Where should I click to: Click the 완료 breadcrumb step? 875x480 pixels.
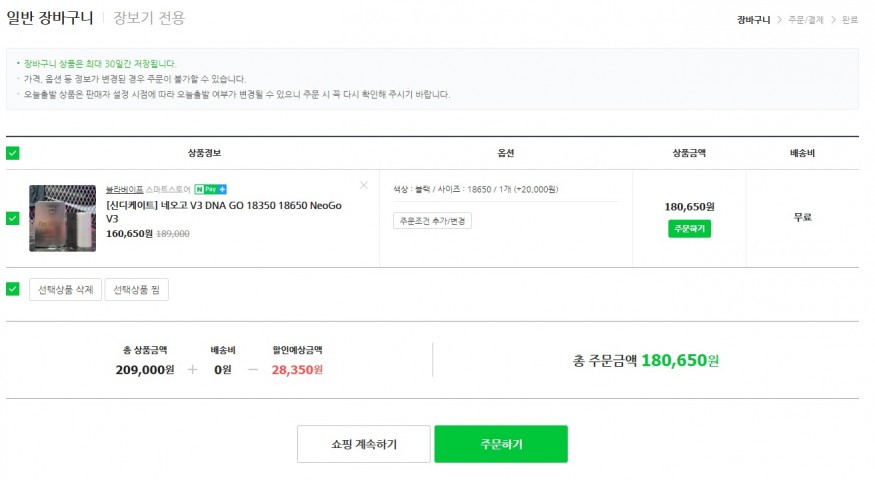(x=850, y=19)
